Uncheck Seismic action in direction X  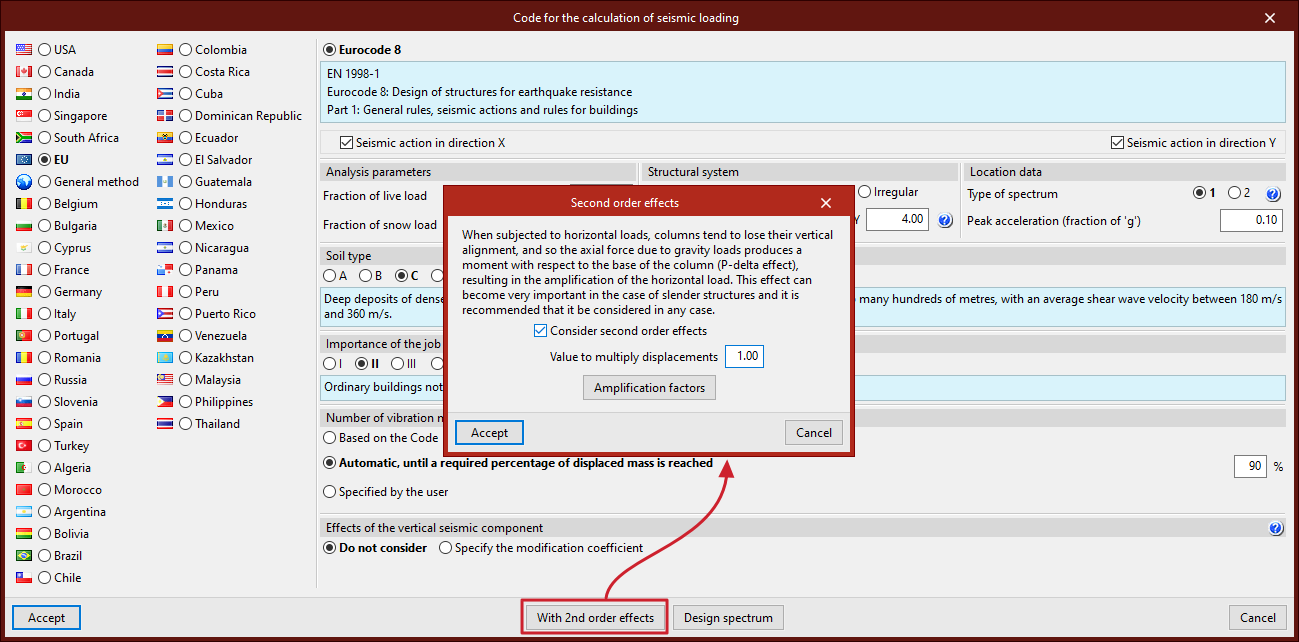click(x=347, y=143)
